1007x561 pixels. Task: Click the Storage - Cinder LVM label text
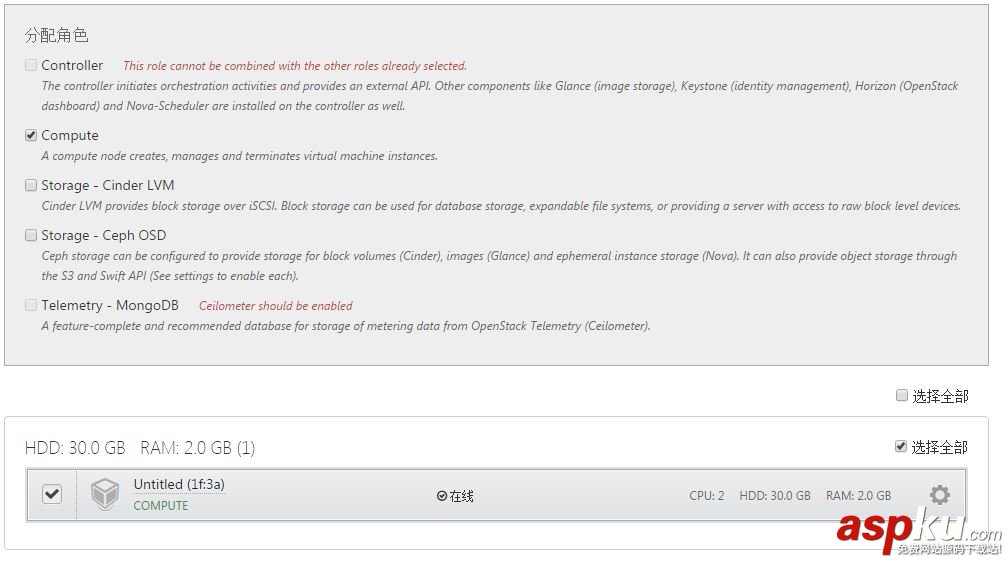coord(108,185)
